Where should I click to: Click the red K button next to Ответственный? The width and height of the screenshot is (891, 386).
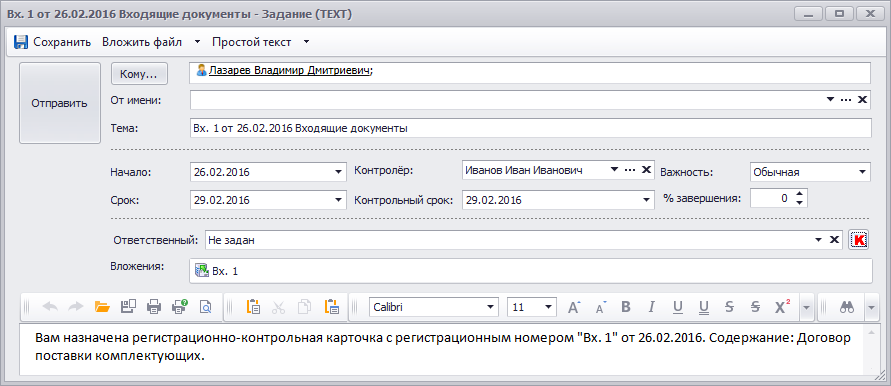click(x=859, y=240)
